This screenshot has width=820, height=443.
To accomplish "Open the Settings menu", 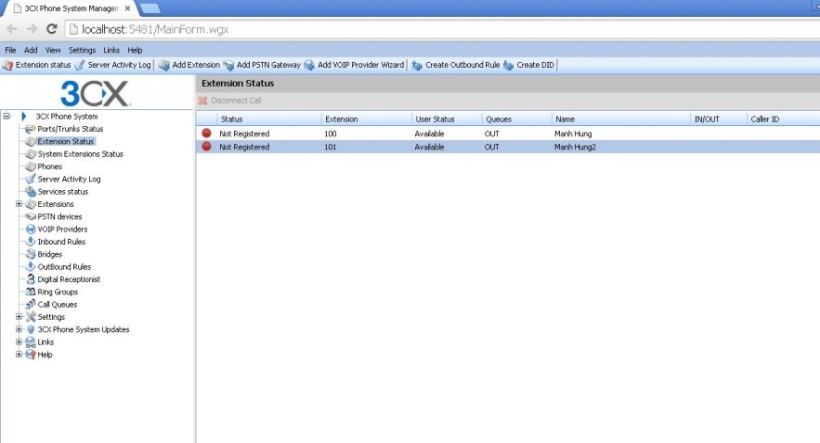I will (82, 50).
